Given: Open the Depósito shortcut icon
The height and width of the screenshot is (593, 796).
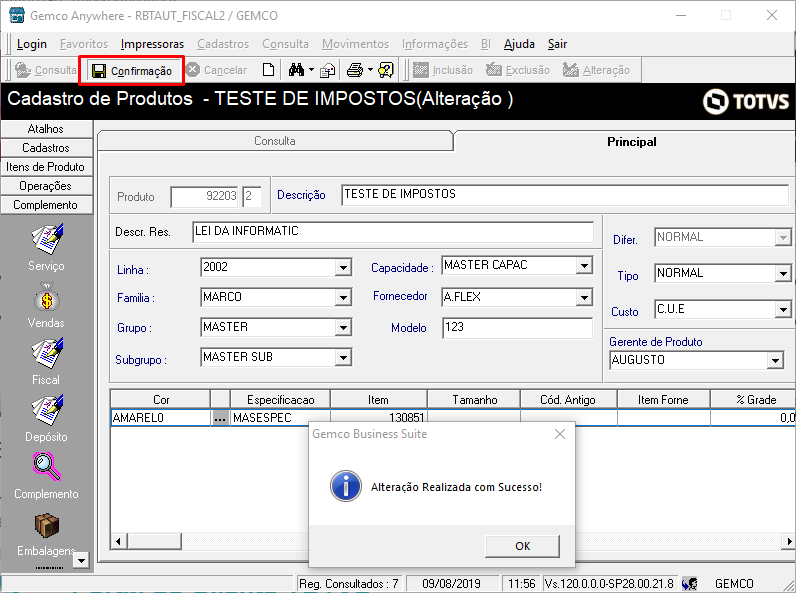Looking at the screenshot, I should pos(47,411).
